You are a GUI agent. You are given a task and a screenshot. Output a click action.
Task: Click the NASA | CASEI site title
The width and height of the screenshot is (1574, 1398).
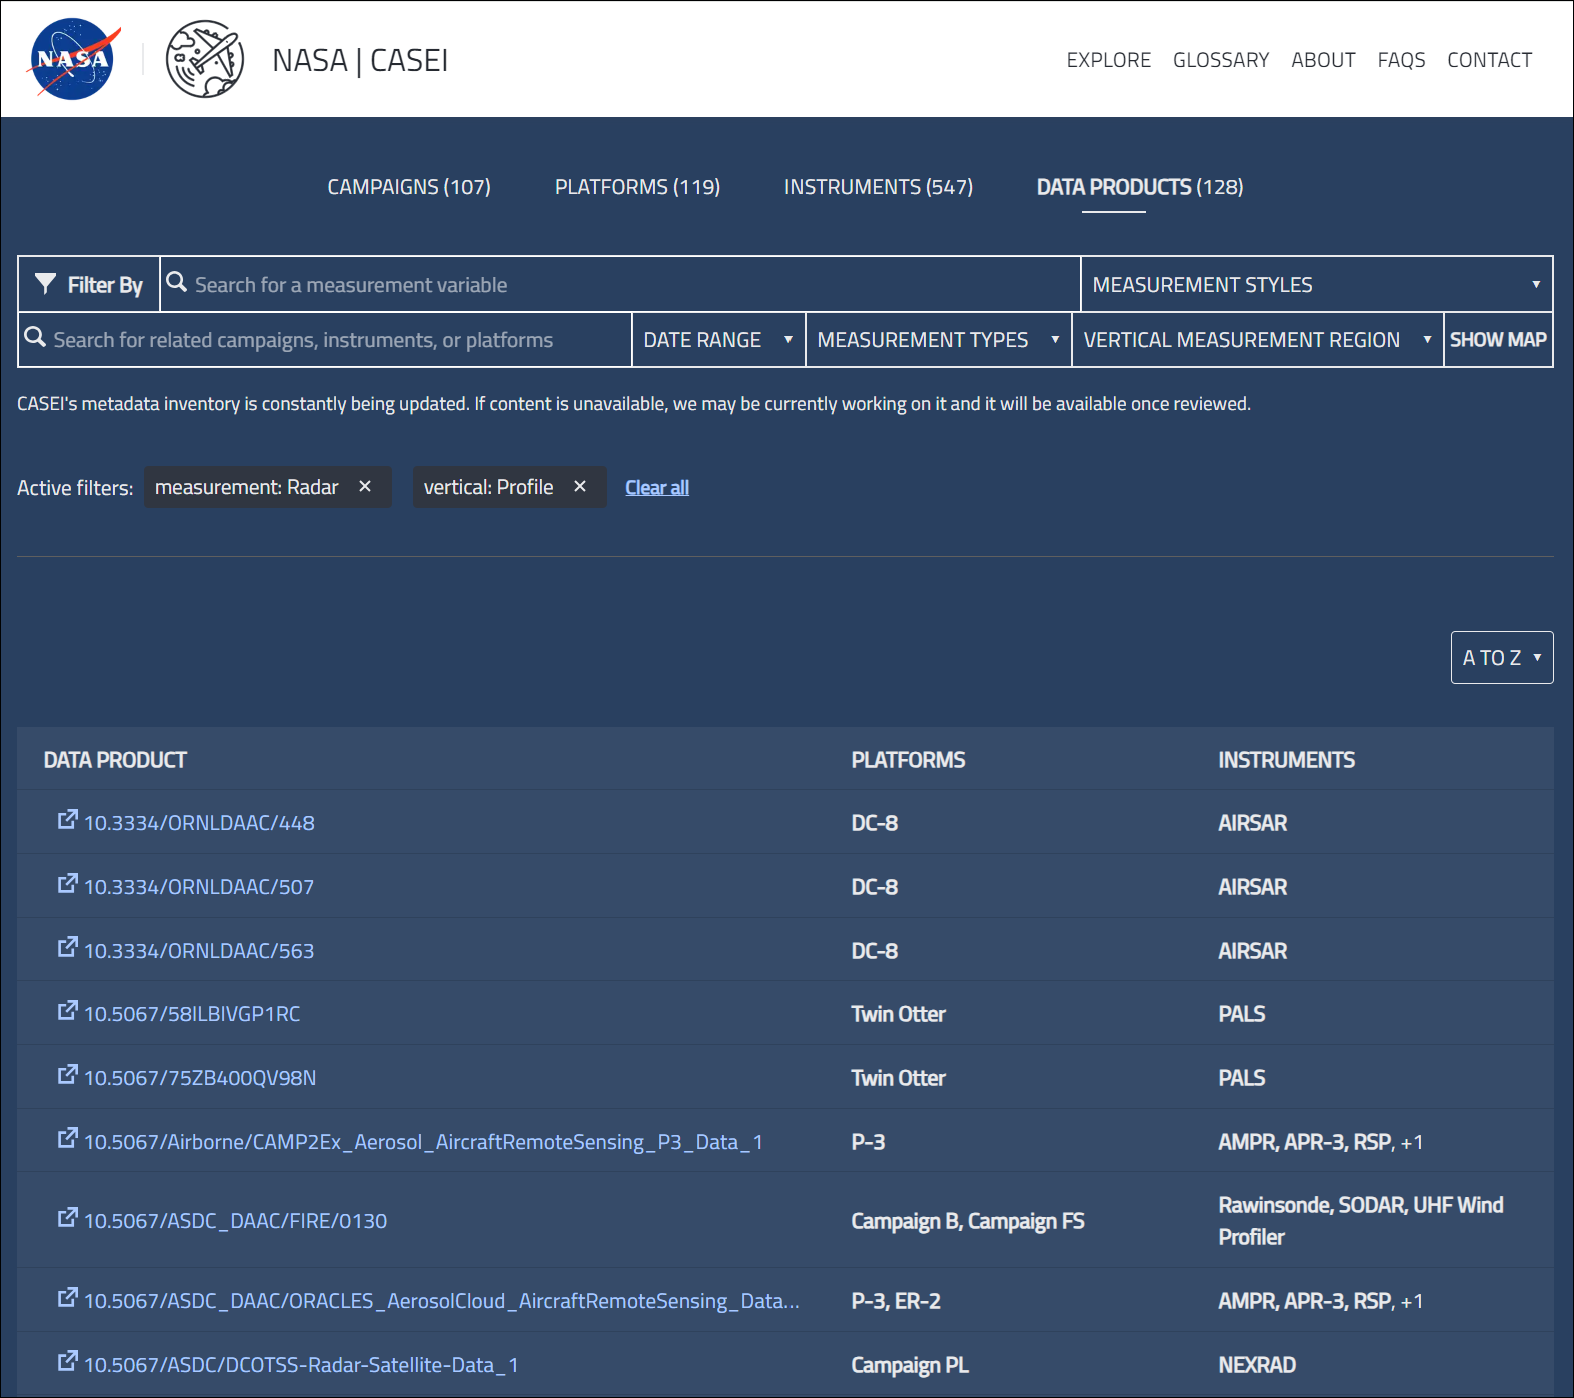[x=360, y=60]
